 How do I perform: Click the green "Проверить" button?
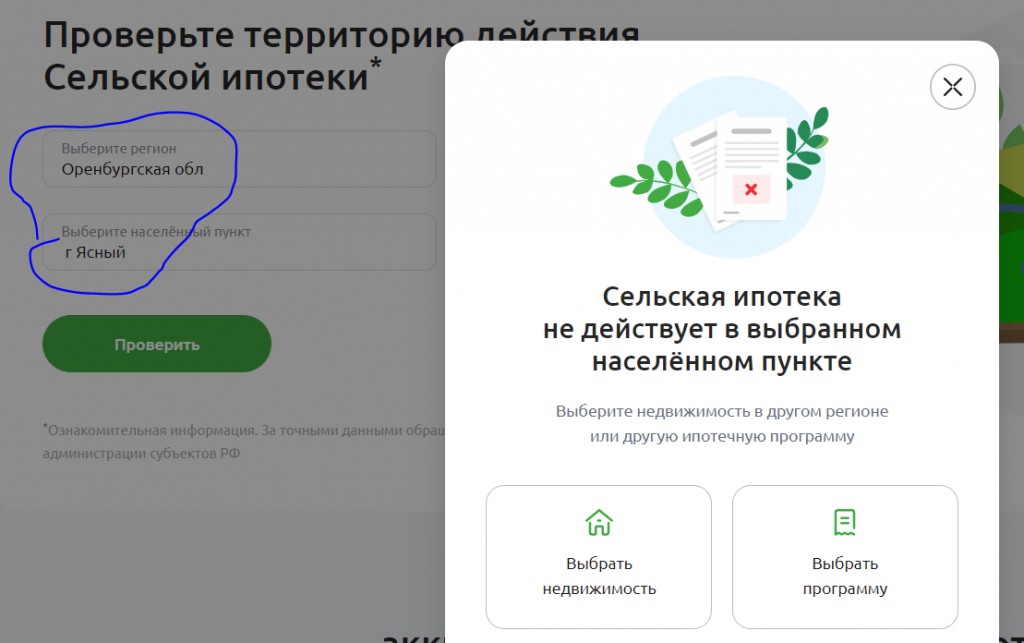[x=157, y=344]
